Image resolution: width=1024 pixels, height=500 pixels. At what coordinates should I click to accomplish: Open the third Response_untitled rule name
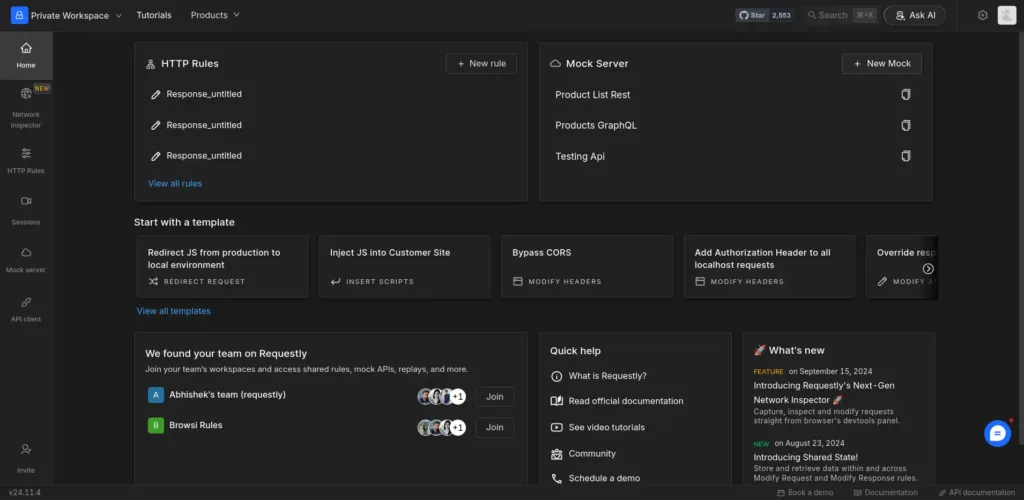pos(204,155)
